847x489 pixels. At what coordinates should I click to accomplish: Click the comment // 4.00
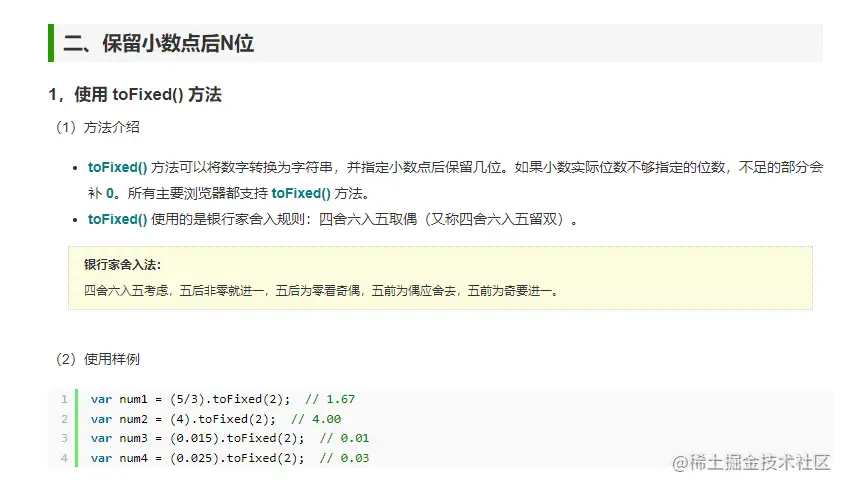point(316,419)
